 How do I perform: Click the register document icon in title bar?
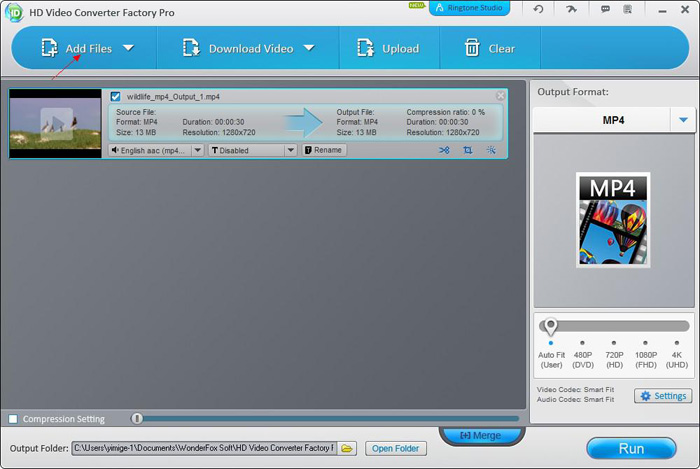tap(627, 9)
